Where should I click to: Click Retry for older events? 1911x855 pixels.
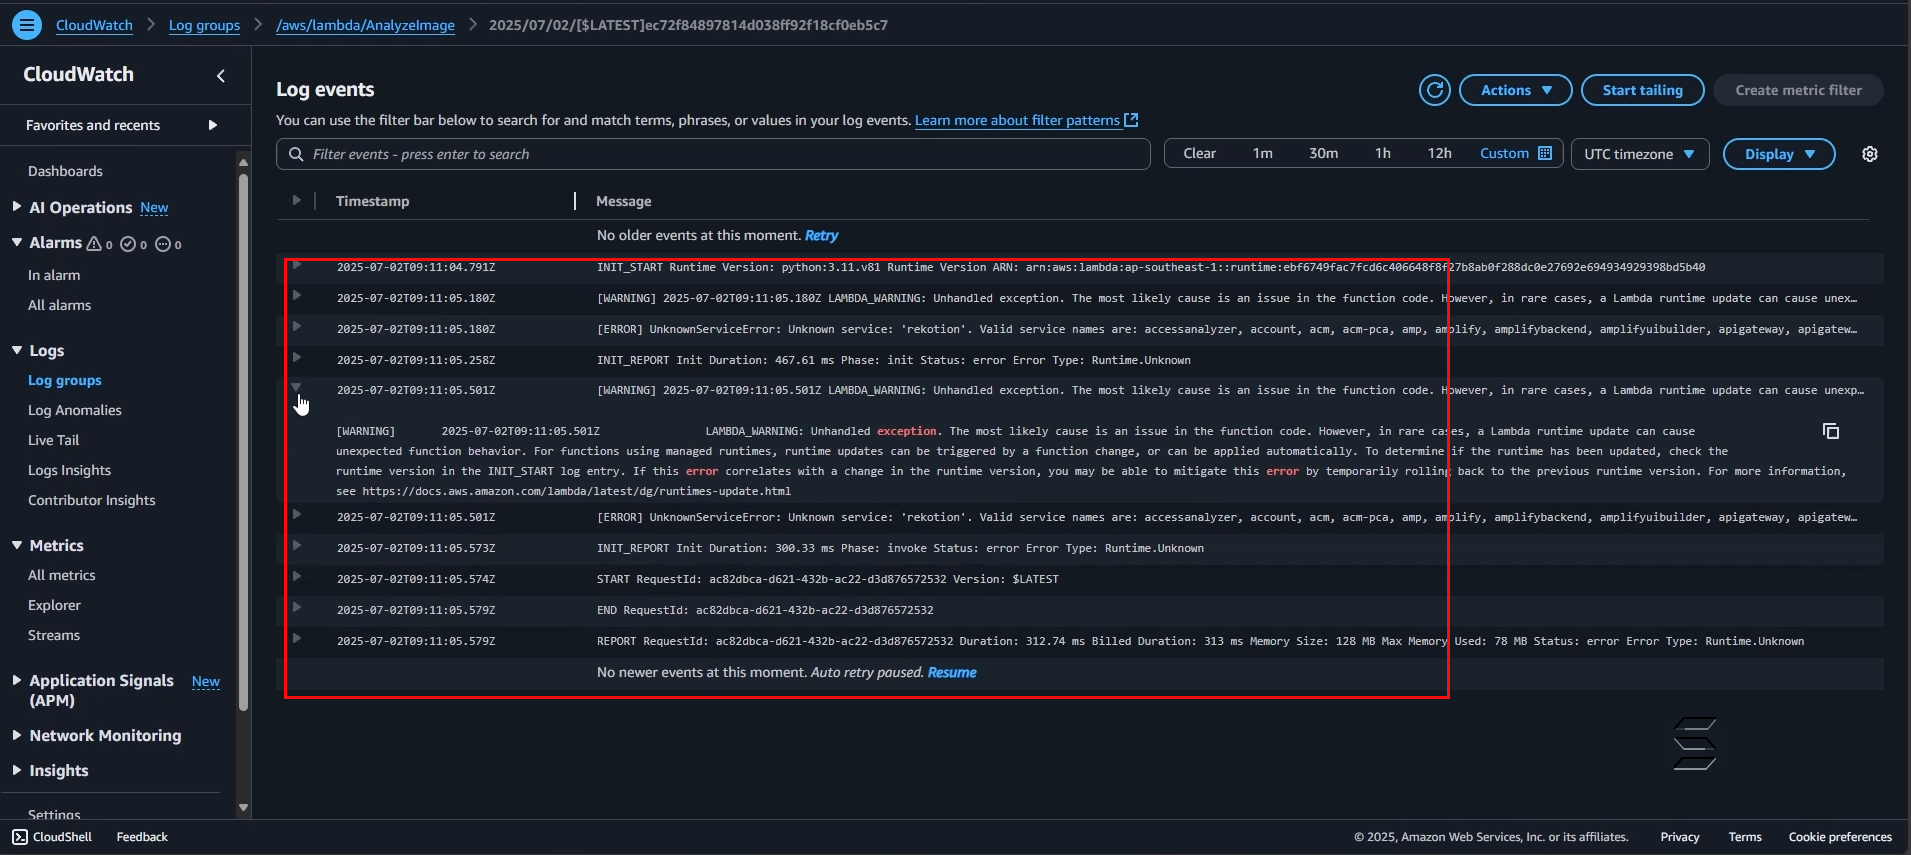pos(821,236)
